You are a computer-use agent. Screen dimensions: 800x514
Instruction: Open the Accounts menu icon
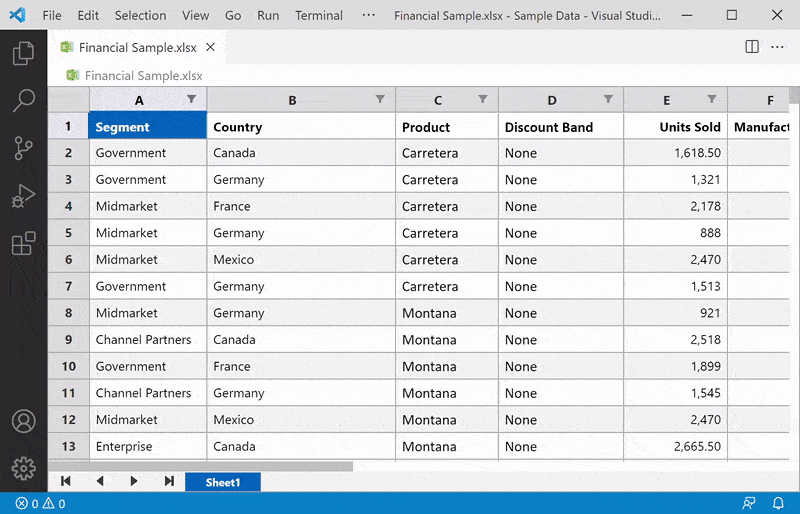[x=23, y=422]
